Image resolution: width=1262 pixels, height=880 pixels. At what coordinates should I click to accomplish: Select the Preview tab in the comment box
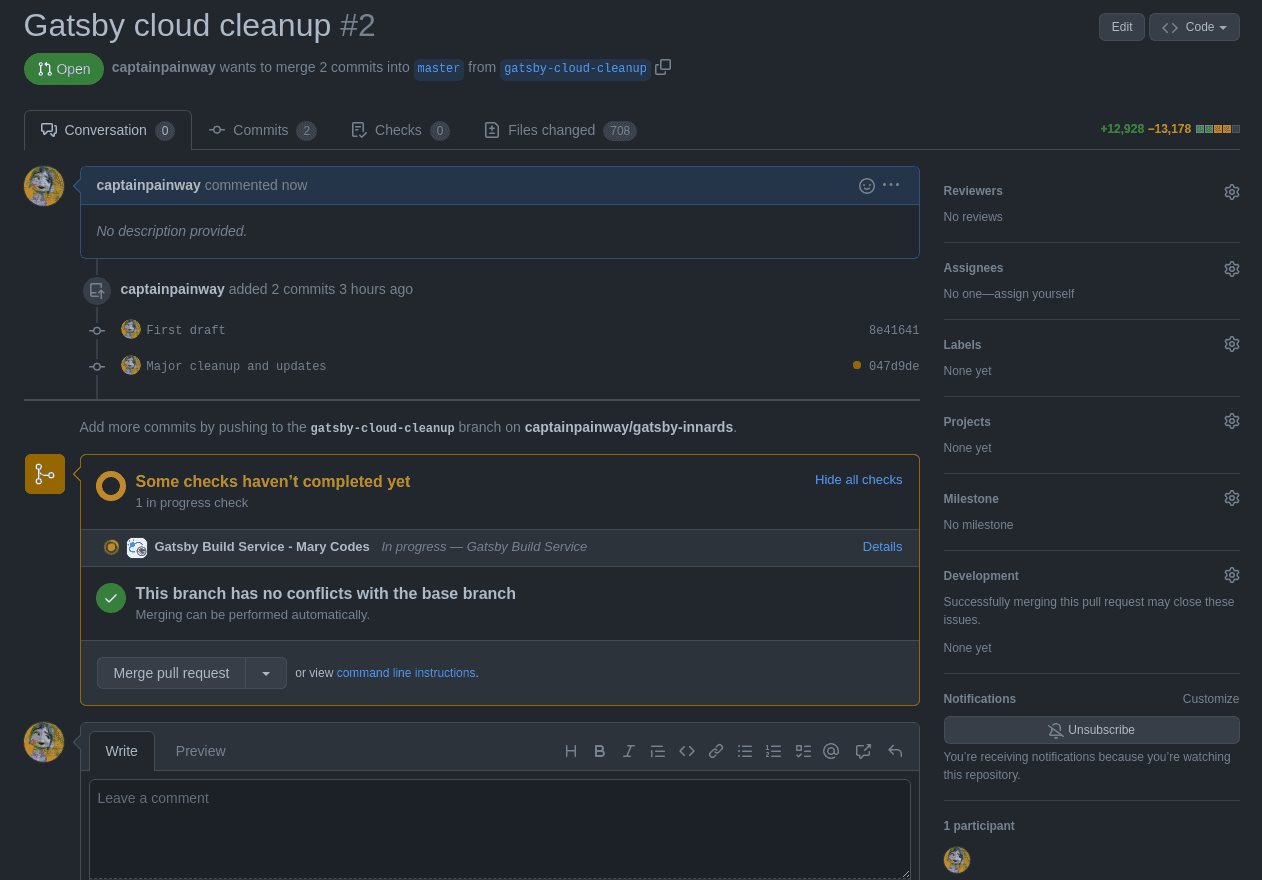[201, 751]
